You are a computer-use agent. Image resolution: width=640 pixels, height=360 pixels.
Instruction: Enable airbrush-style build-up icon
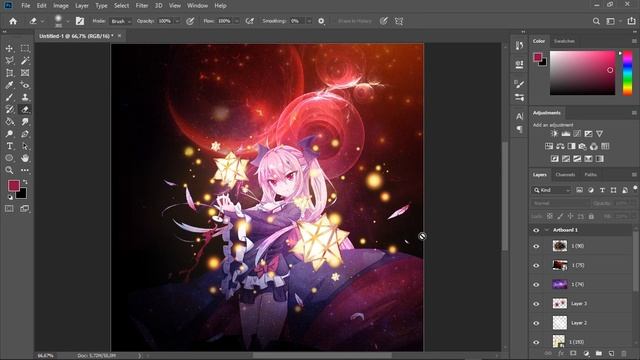(x=250, y=21)
